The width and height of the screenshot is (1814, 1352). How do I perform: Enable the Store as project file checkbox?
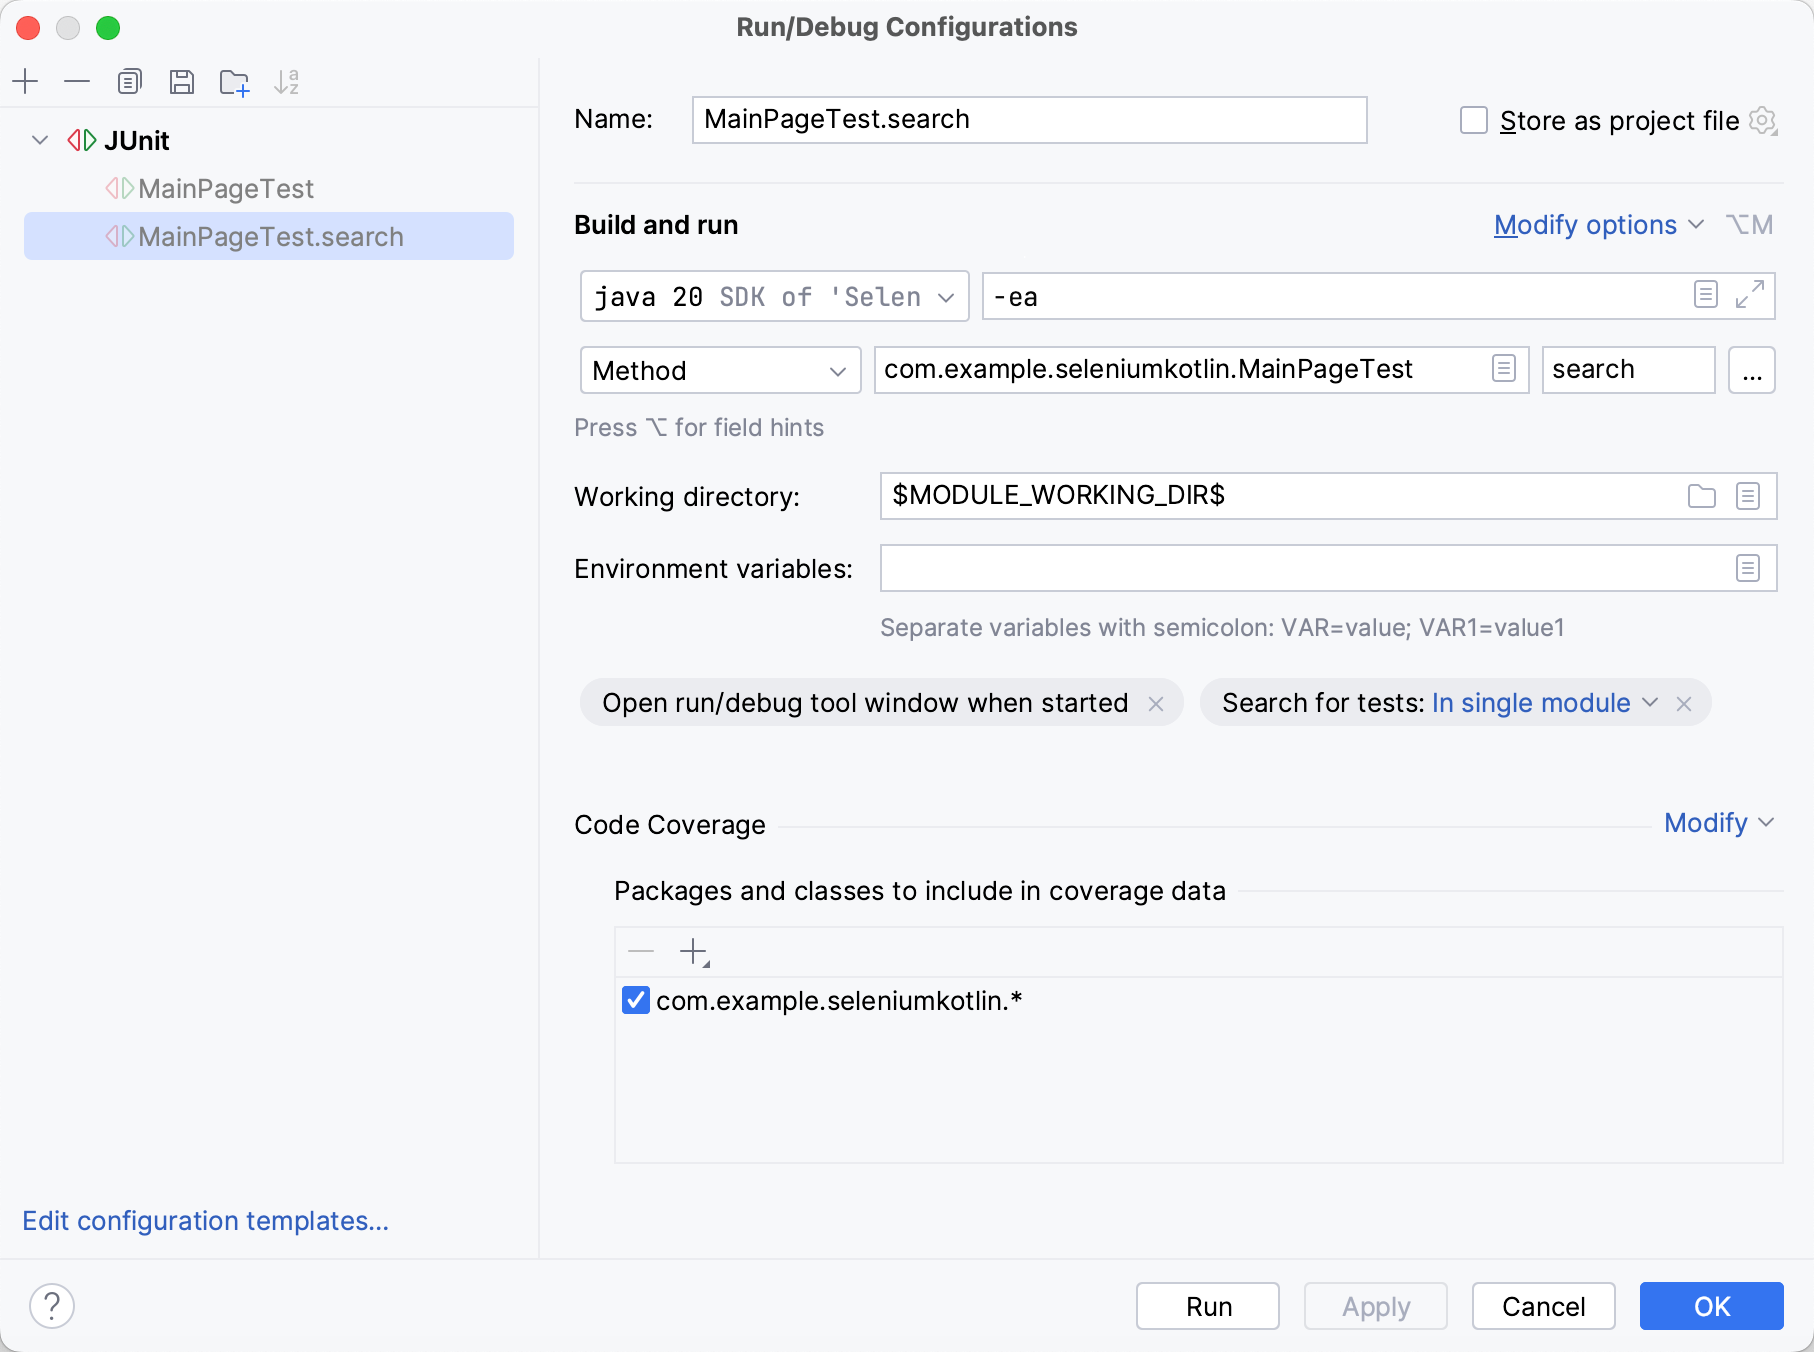[1474, 120]
